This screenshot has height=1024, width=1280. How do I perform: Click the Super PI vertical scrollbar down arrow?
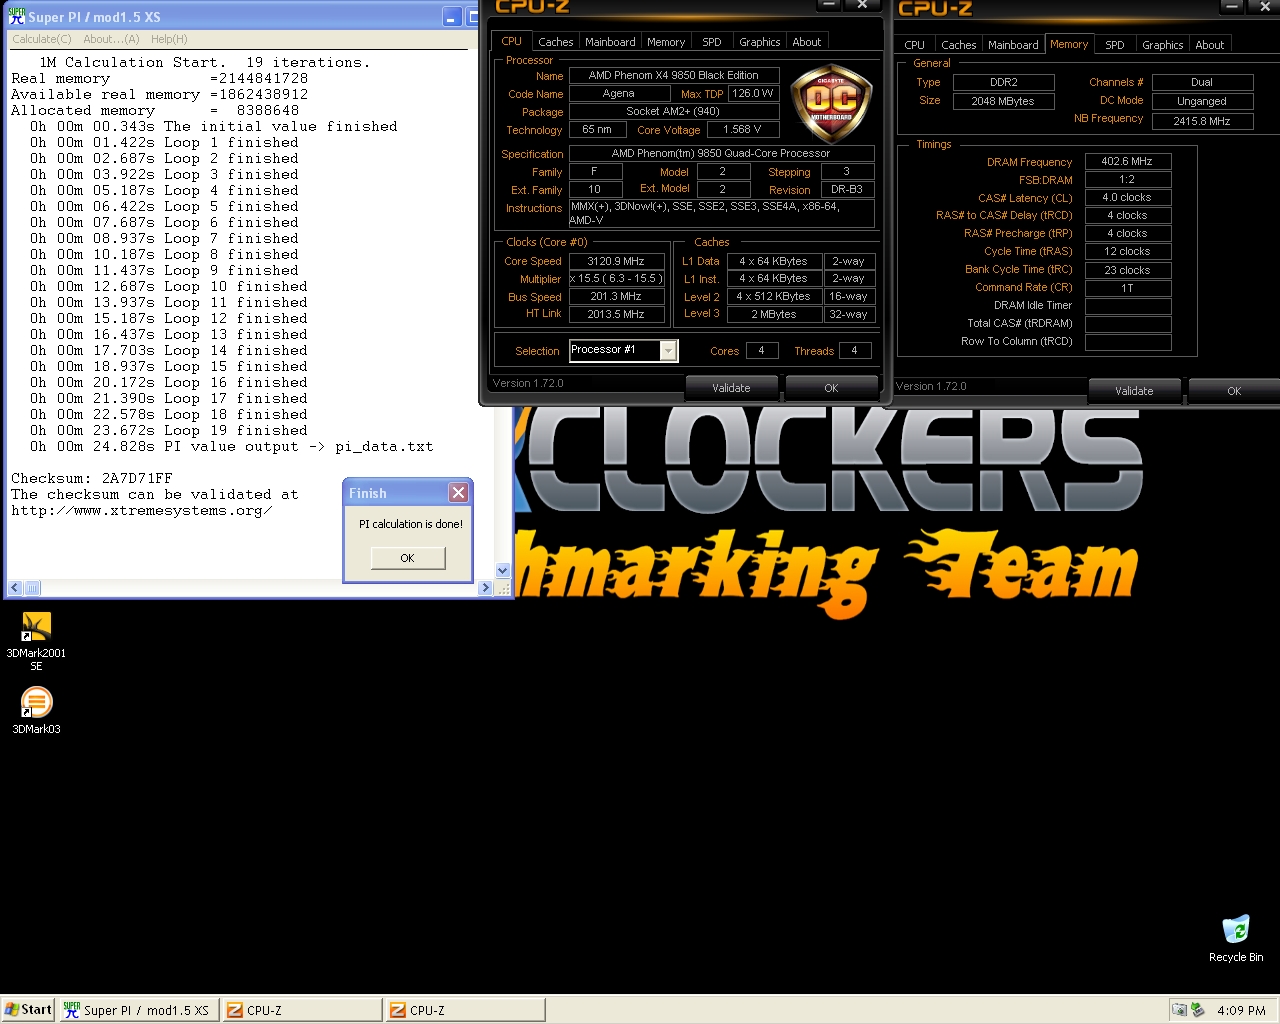coord(503,570)
